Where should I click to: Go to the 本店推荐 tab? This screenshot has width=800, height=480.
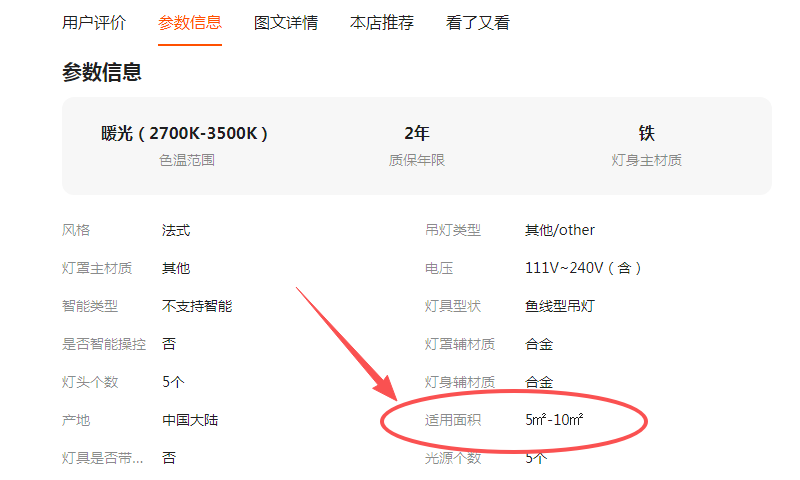point(382,22)
